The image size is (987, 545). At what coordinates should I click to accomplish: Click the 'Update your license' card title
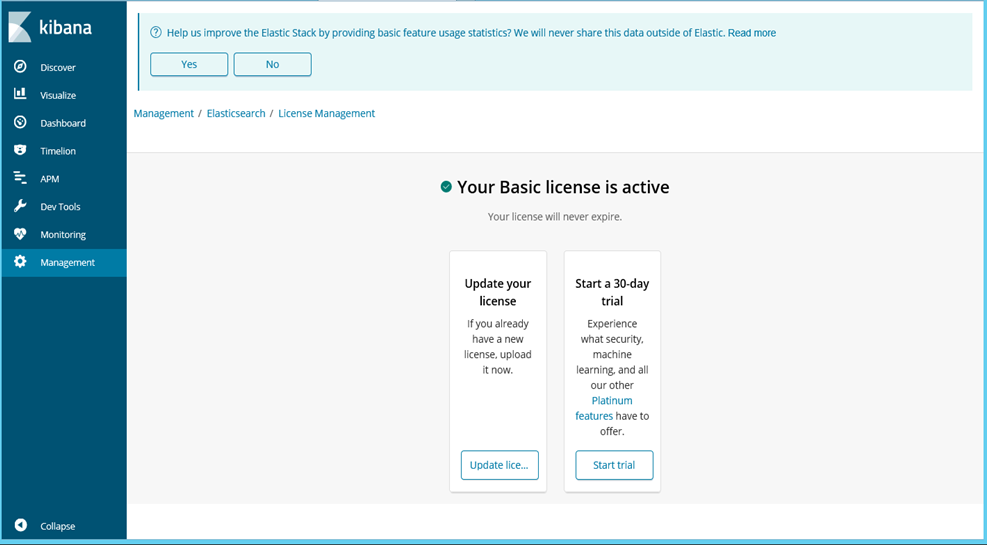tap(498, 292)
